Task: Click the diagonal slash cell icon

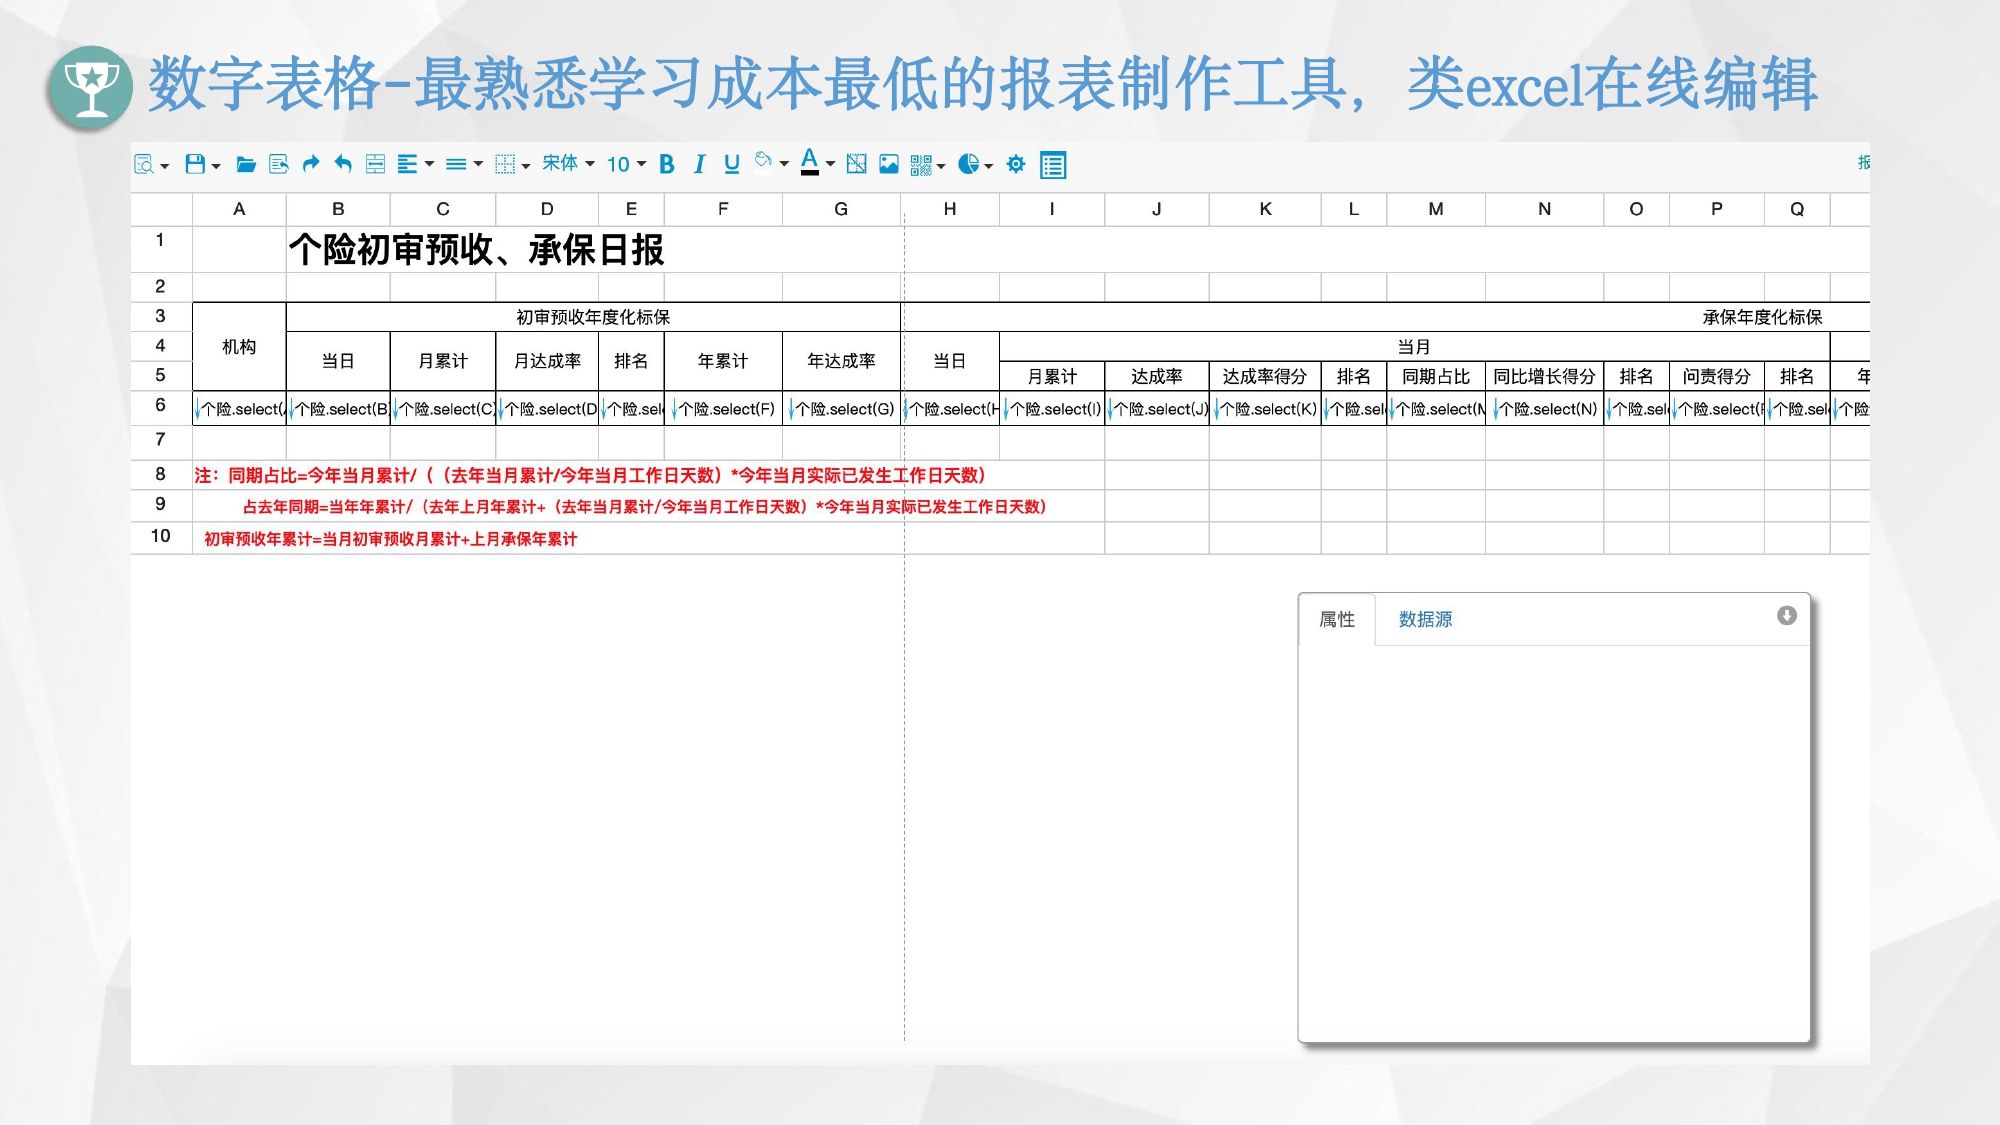Action: click(x=856, y=164)
